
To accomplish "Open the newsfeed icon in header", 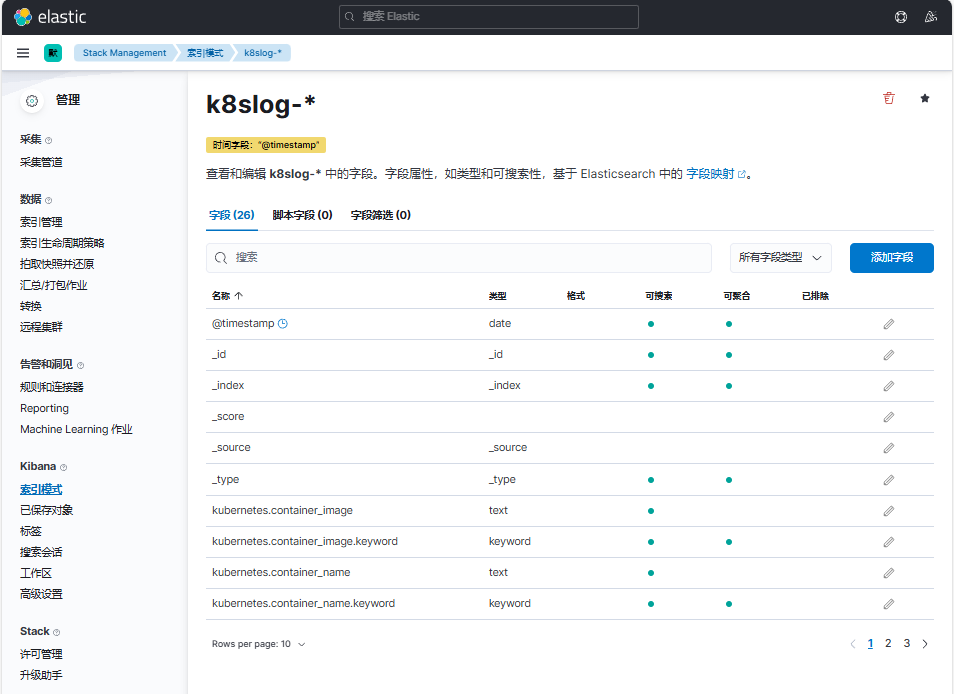I will 930,17.
